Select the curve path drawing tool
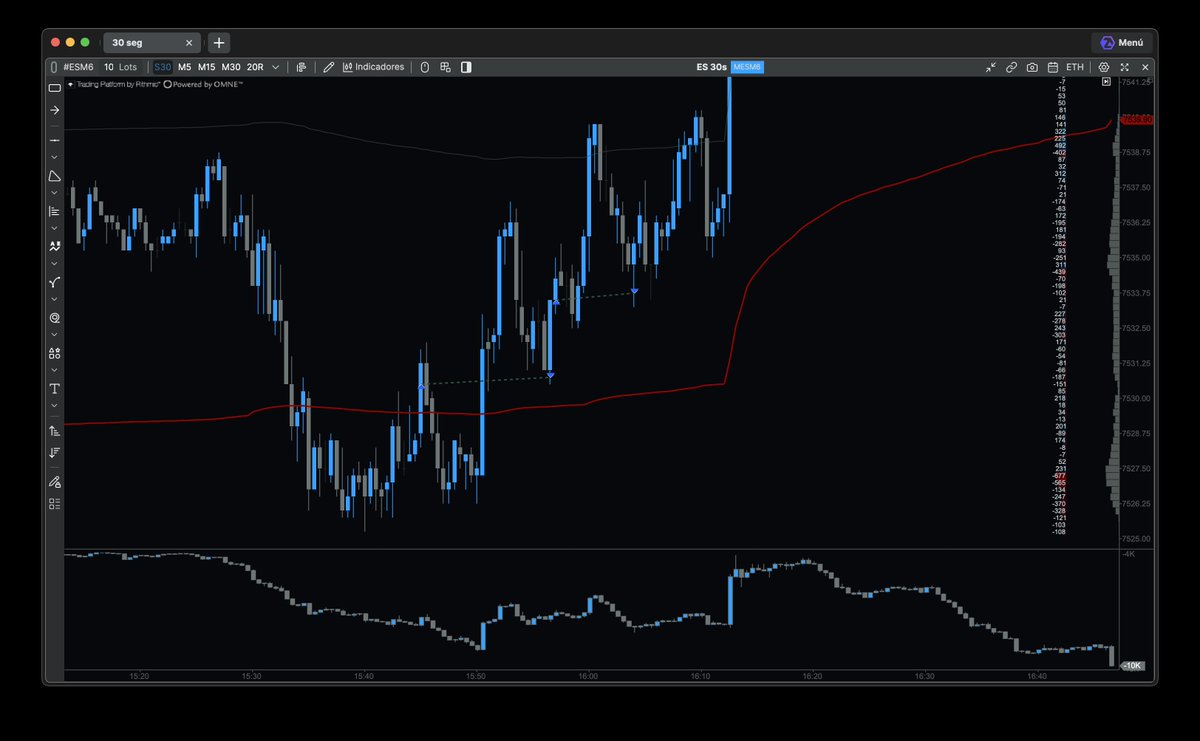 point(54,282)
